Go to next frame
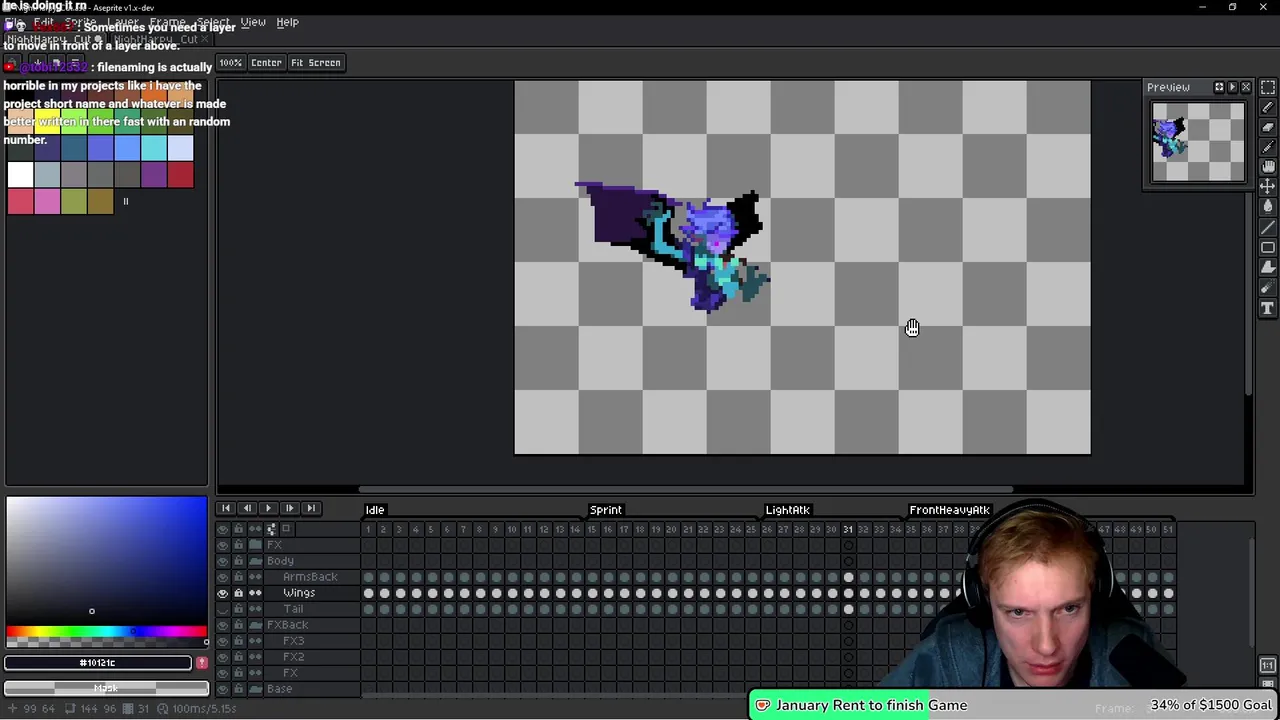Image resolution: width=1280 pixels, height=720 pixels. [x=289, y=509]
